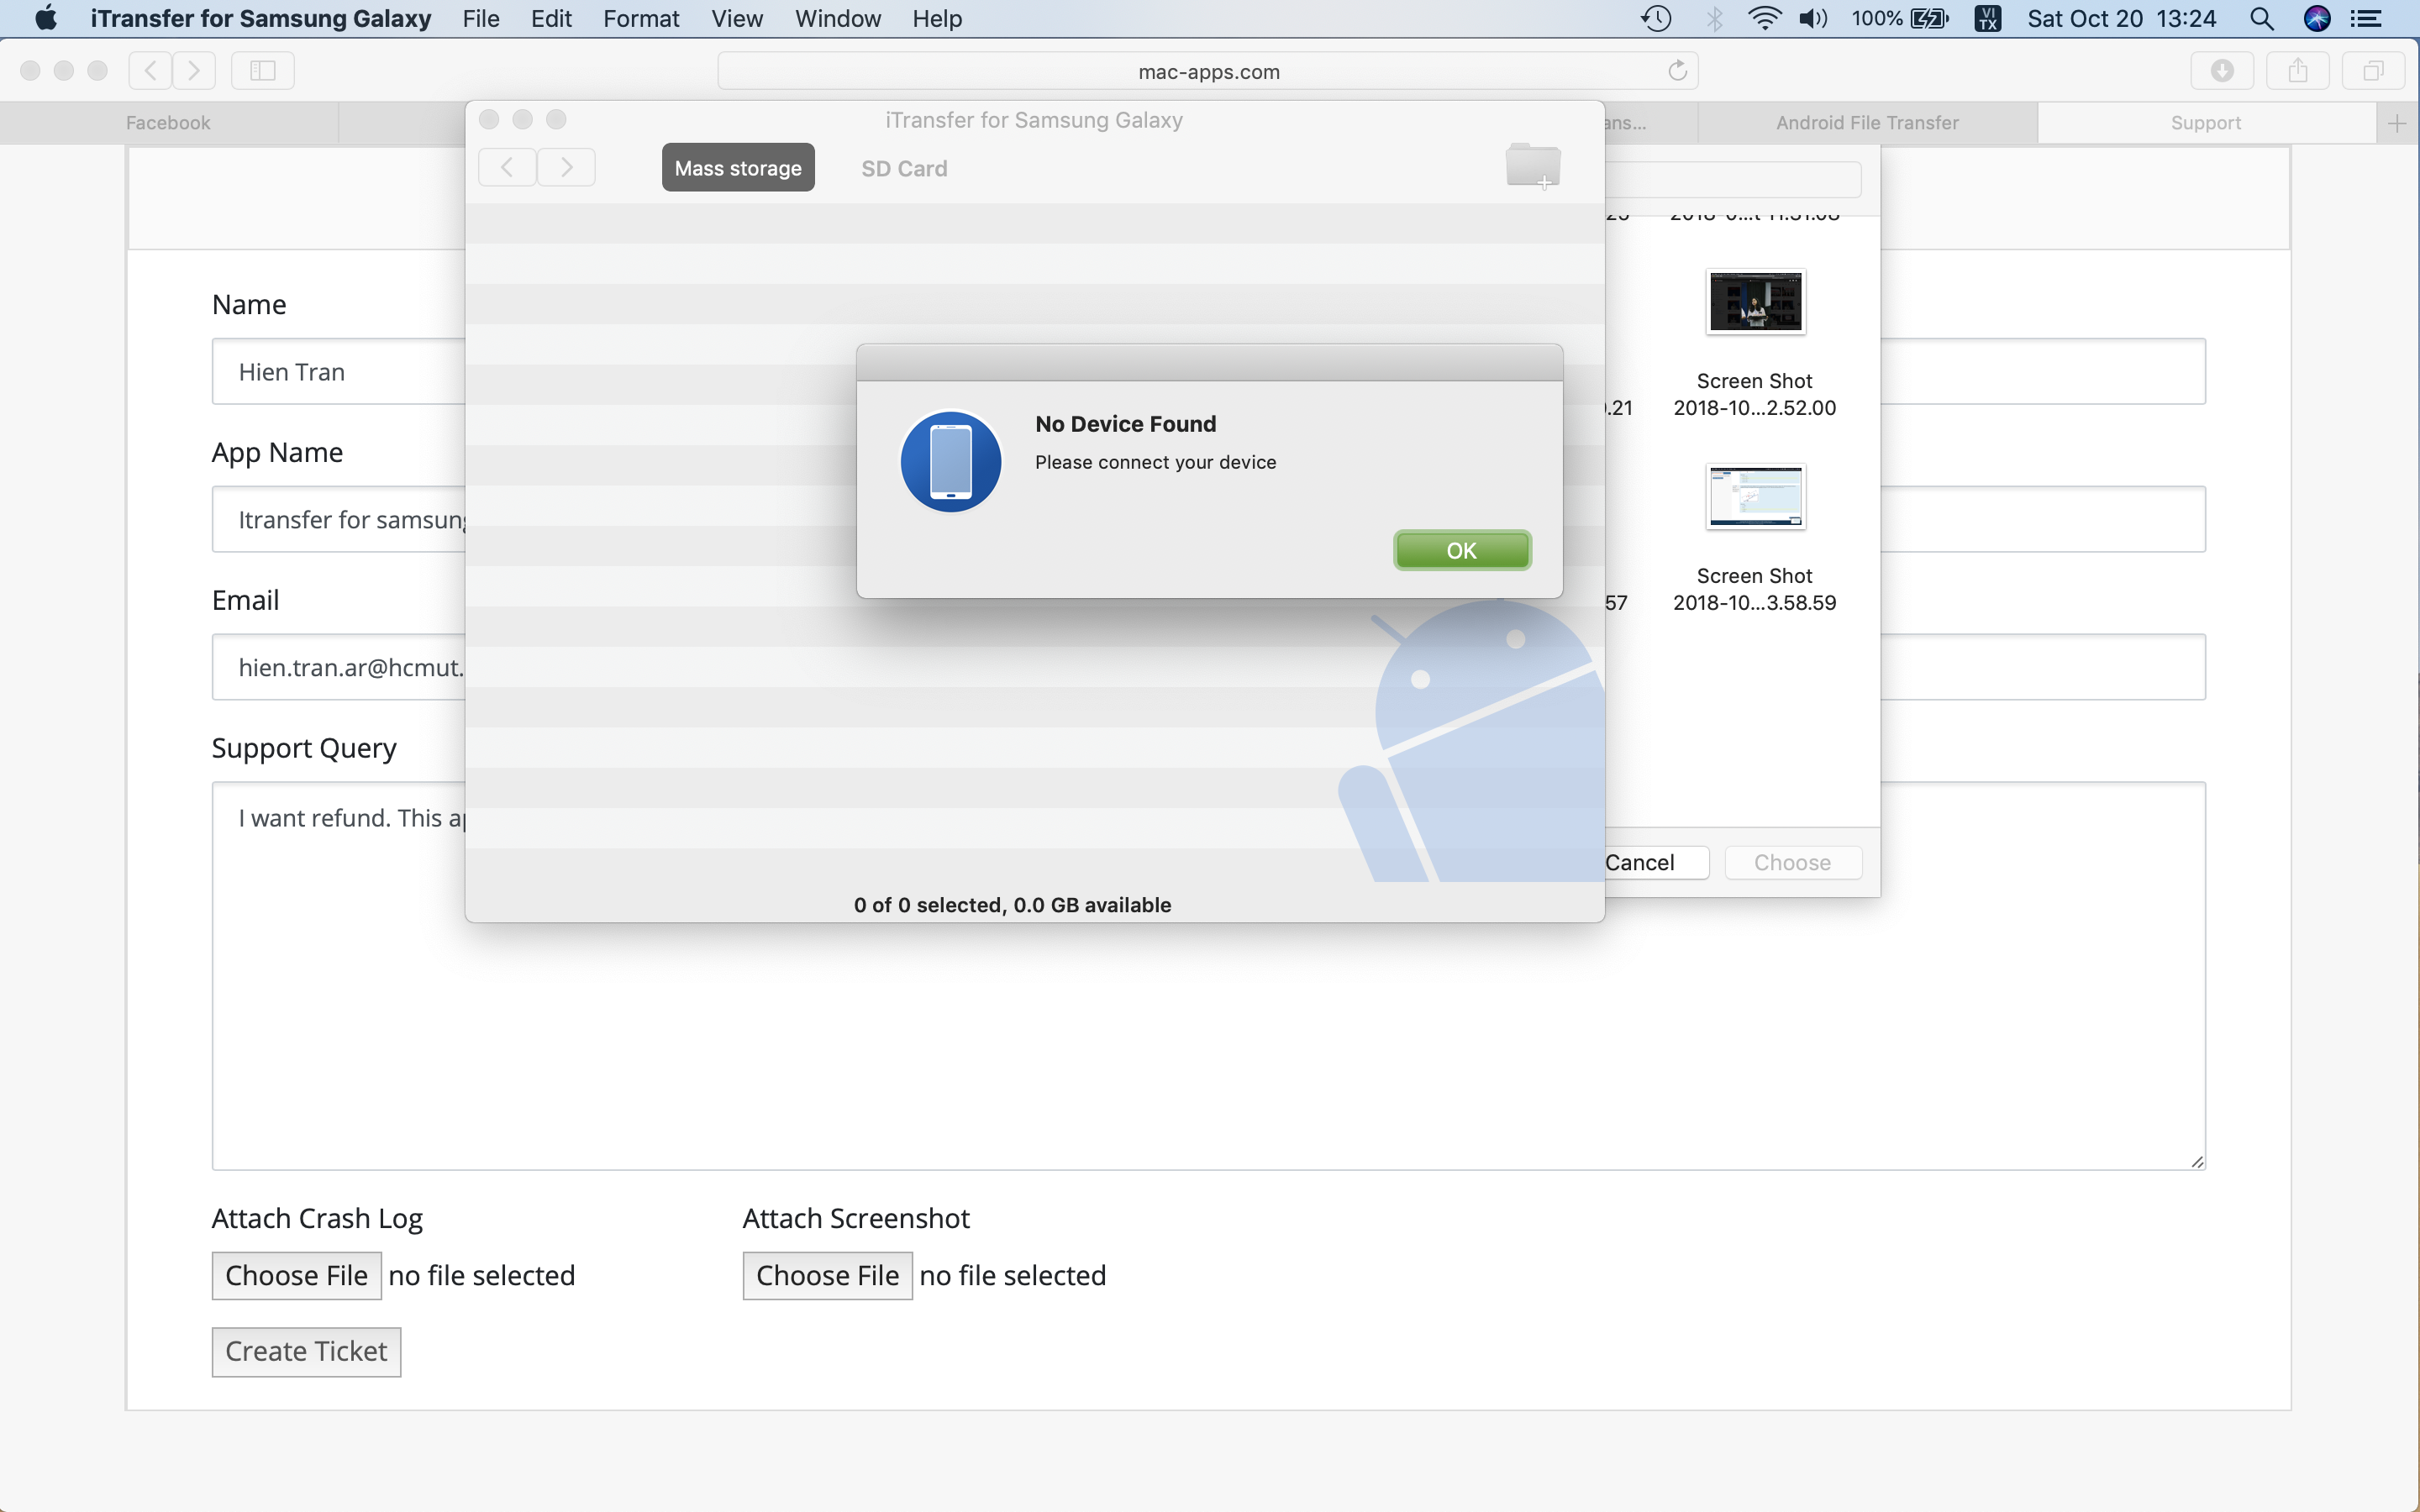Click the volume icon in menu bar

tap(1813, 18)
